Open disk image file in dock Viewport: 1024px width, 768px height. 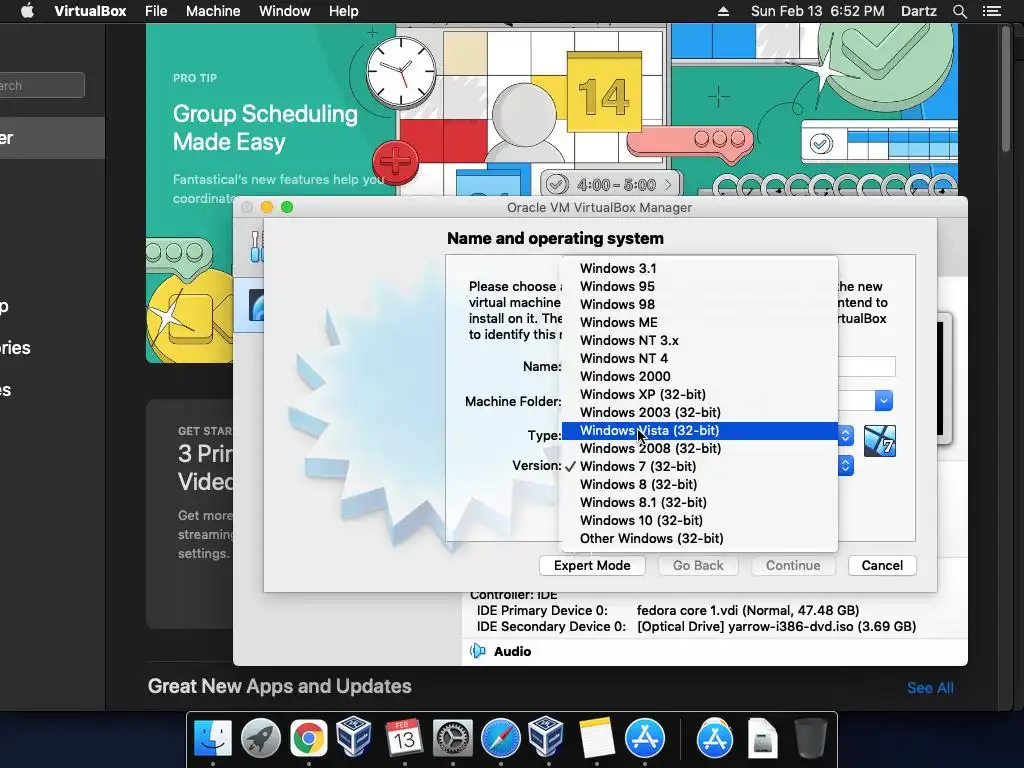click(762, 739)
